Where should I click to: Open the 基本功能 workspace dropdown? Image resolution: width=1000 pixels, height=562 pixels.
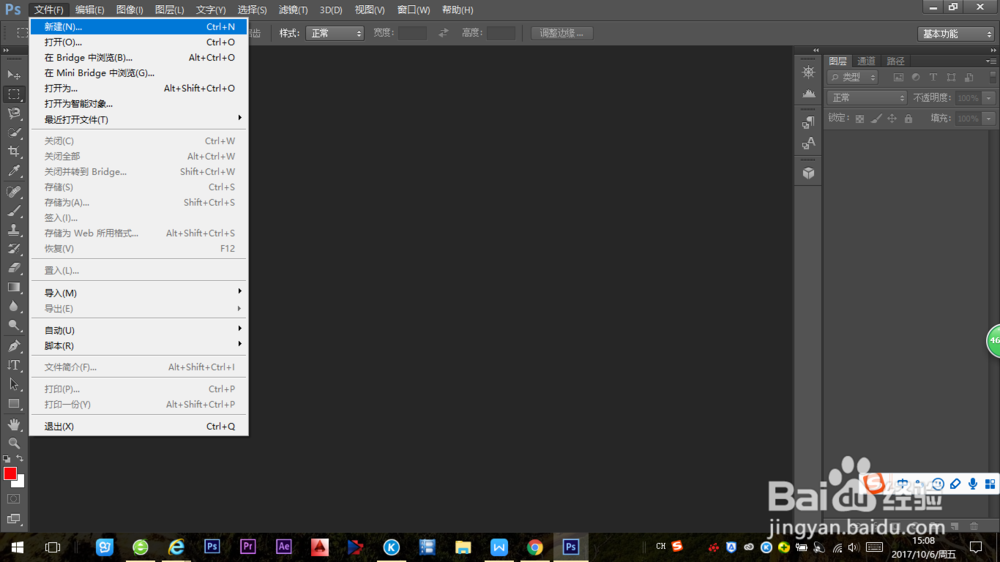point(955,34)
